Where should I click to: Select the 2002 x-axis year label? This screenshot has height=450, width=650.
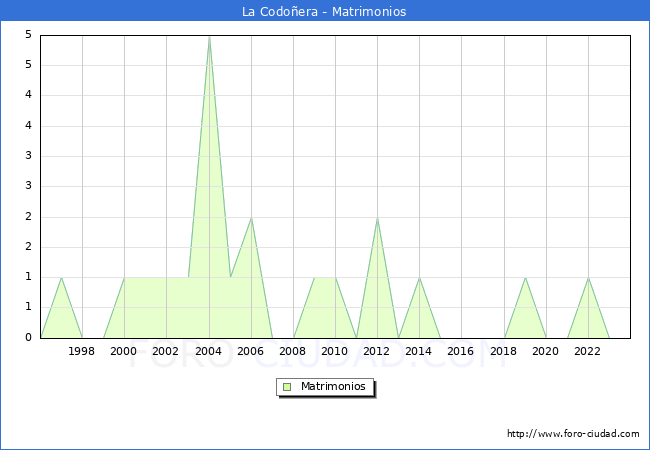point(166,351)
